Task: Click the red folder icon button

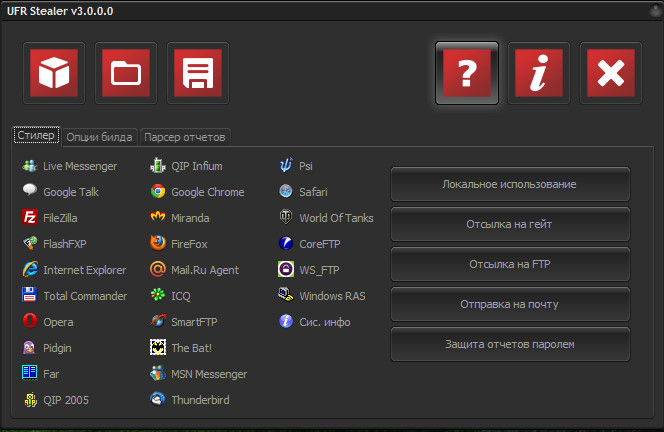Action: (126, 73)
